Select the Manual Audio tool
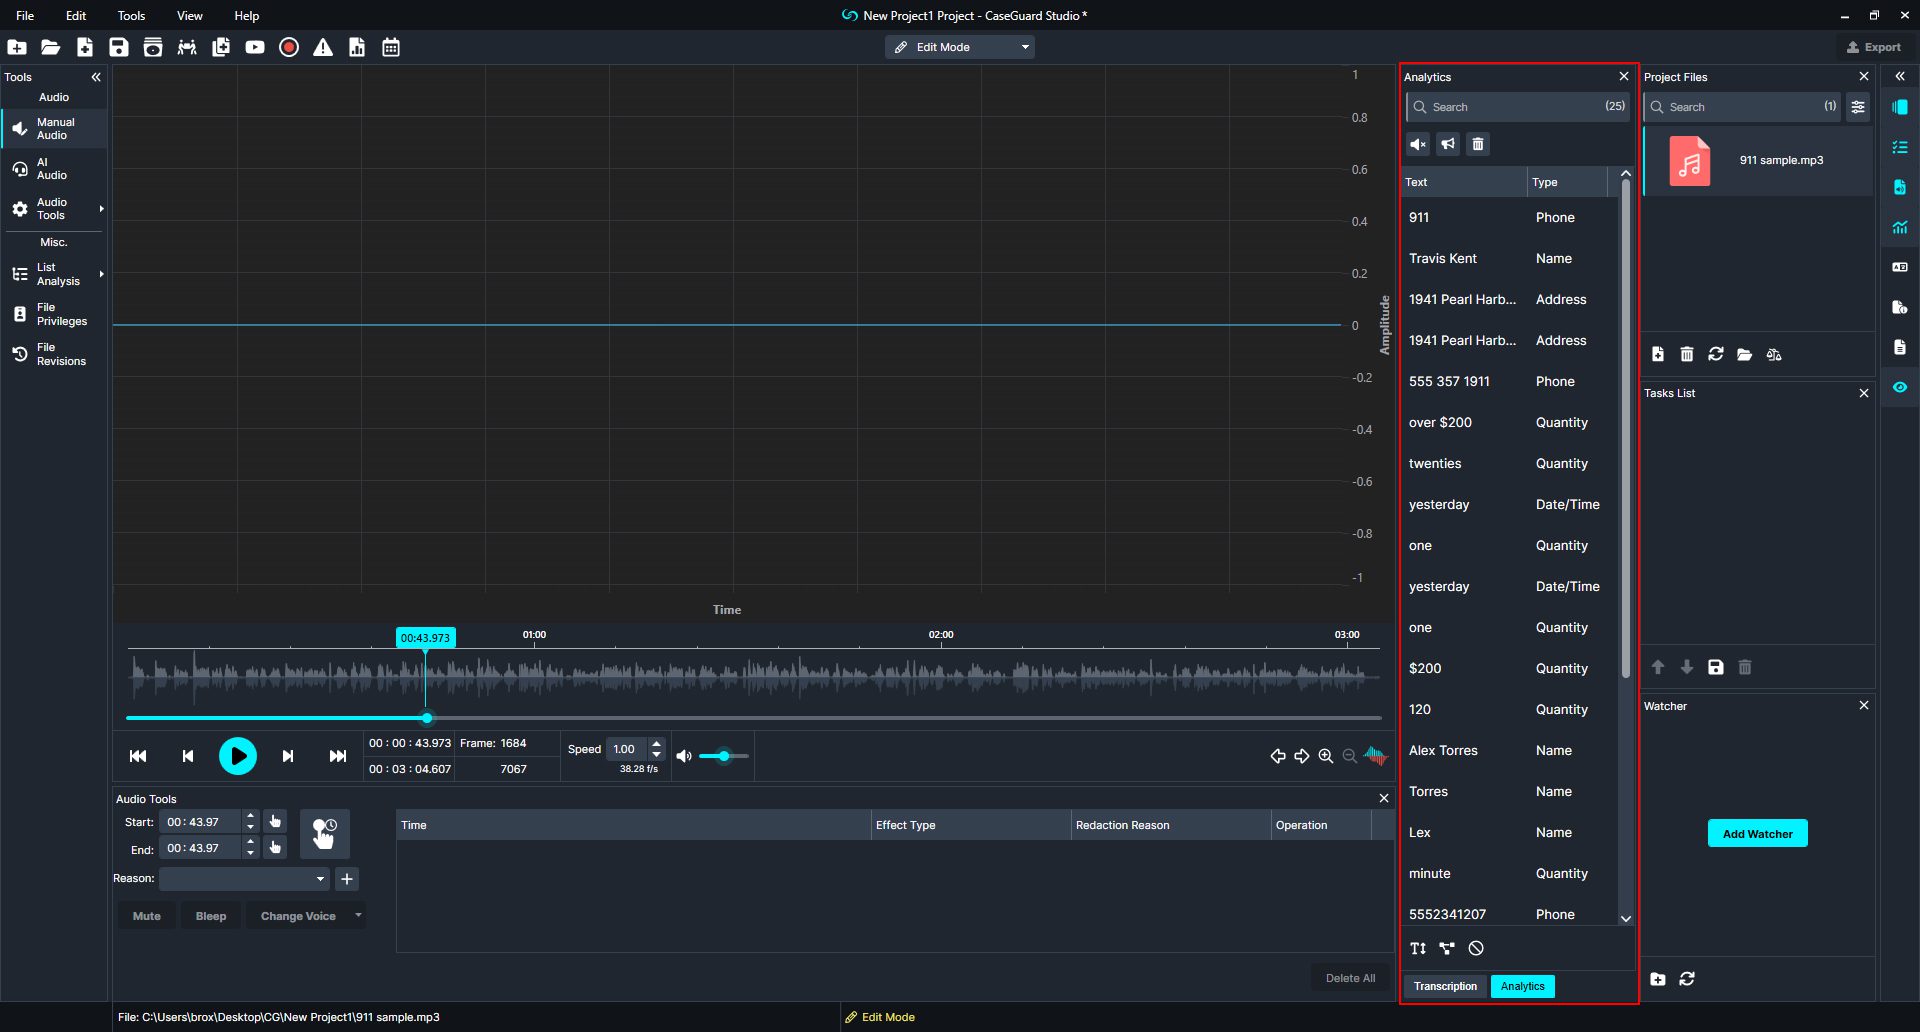Screen dimensions: 1920x1032 (54, 129)
